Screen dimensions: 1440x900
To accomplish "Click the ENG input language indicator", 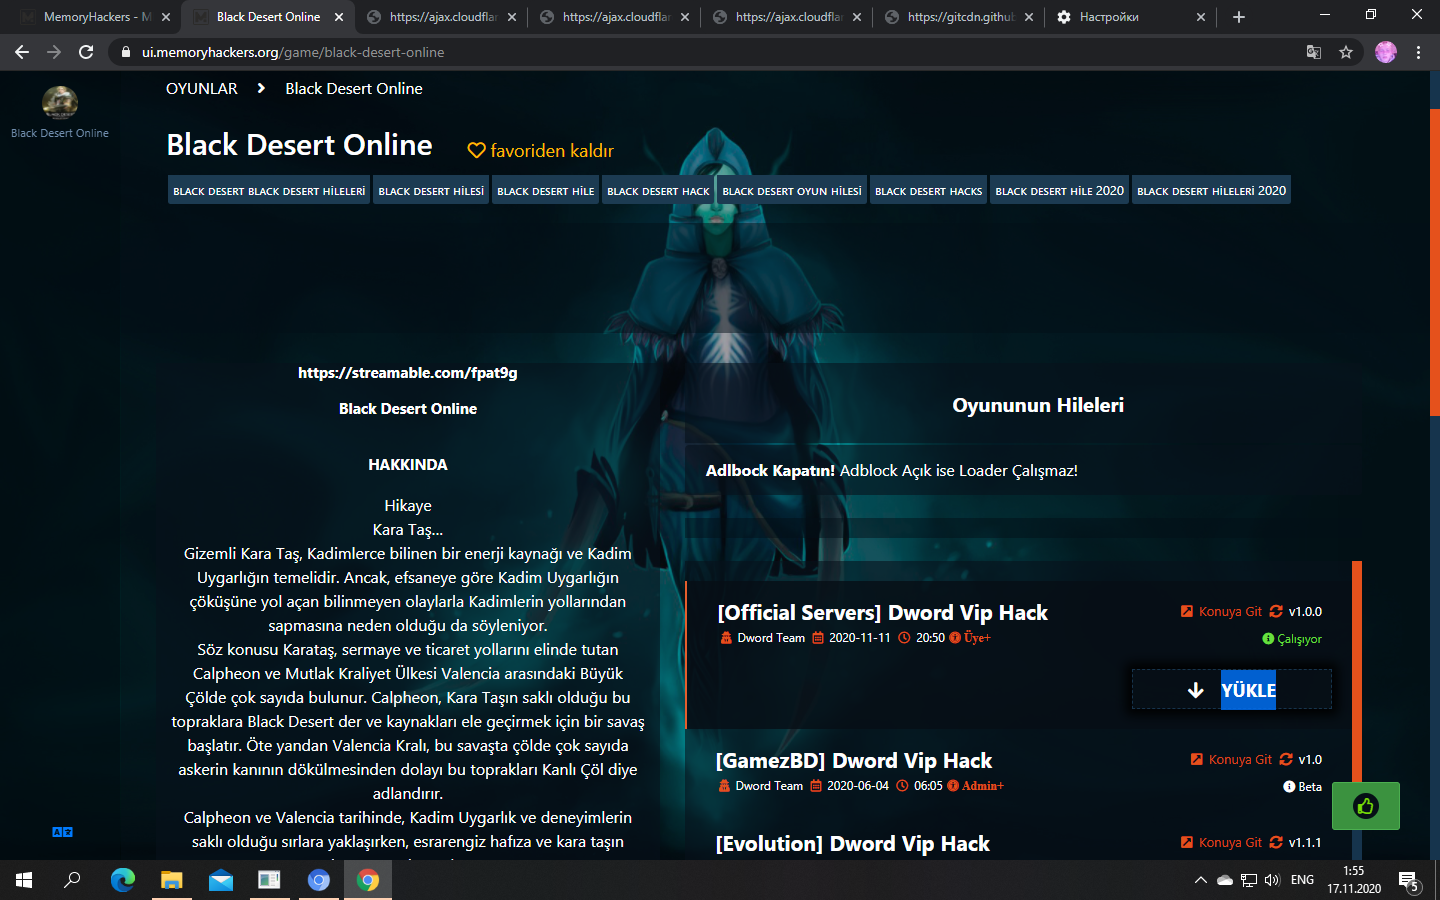I will point(1302,880).
